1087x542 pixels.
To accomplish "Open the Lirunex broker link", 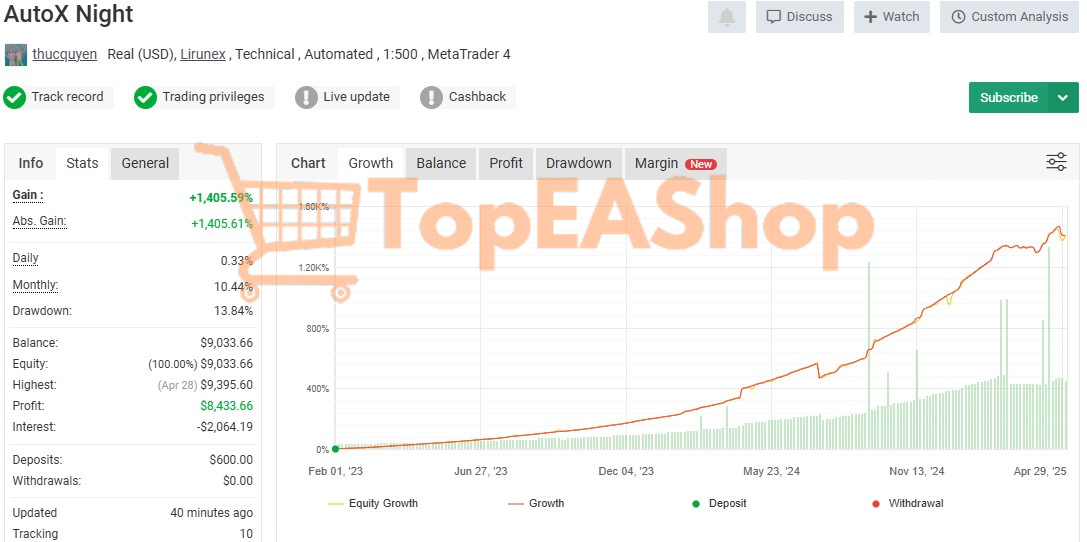I will tap(203, 54).
